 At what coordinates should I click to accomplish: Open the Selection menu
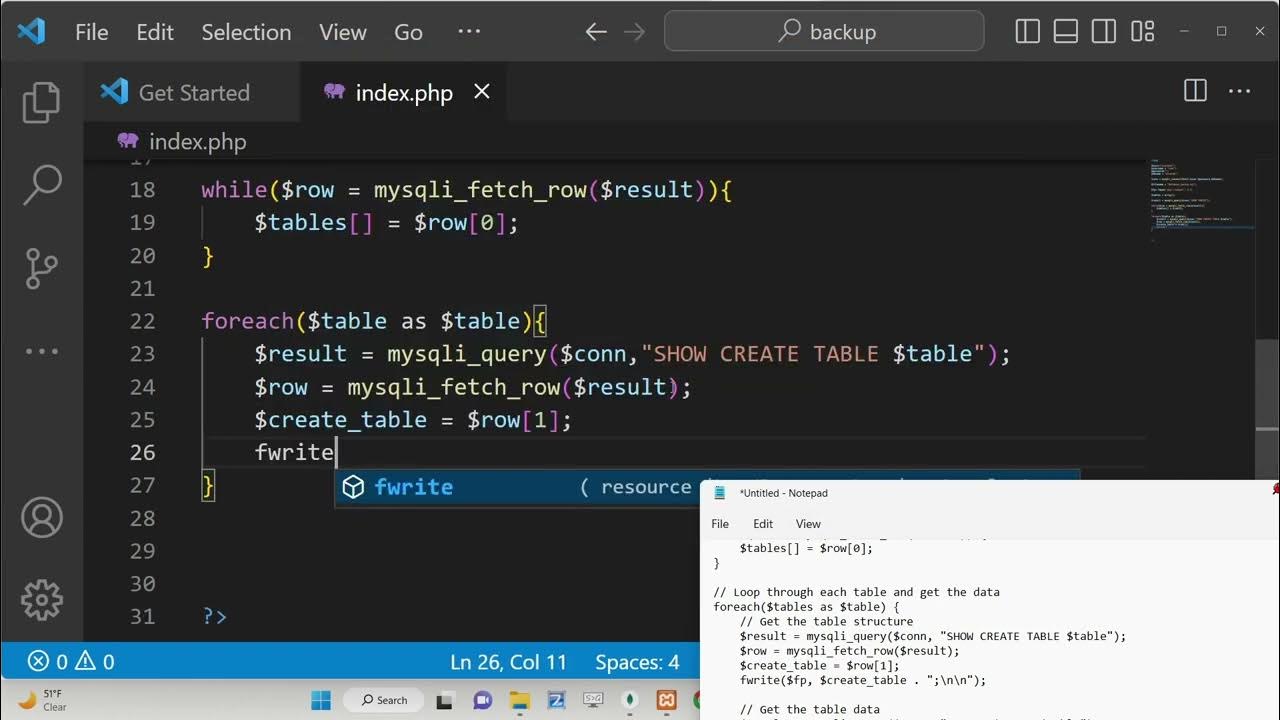(x=246, y=32)
